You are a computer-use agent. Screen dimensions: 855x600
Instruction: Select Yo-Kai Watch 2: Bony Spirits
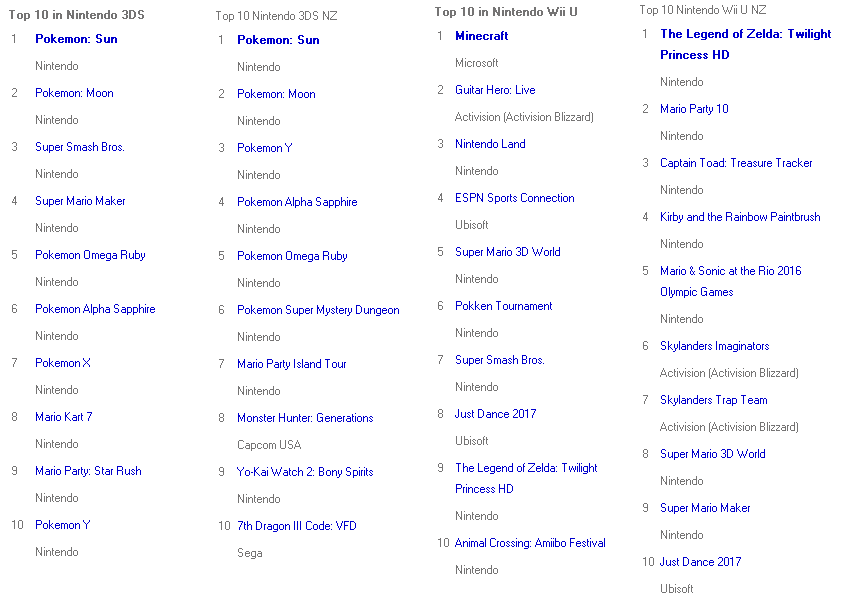[305, 472]
